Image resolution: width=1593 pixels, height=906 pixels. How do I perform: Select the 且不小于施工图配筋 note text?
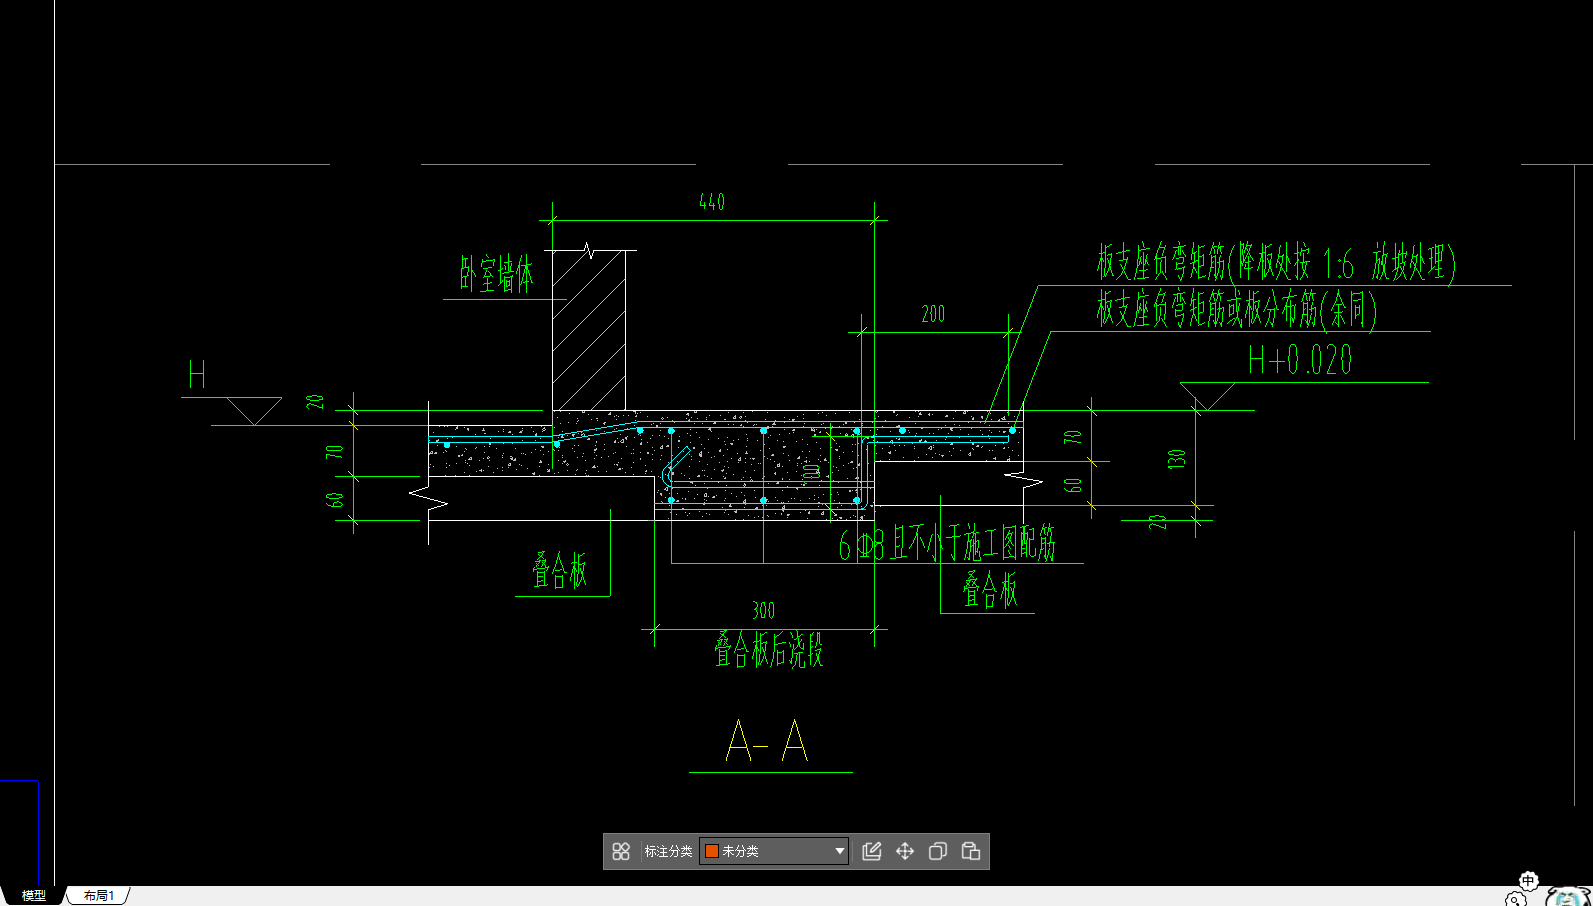(973, 544)
